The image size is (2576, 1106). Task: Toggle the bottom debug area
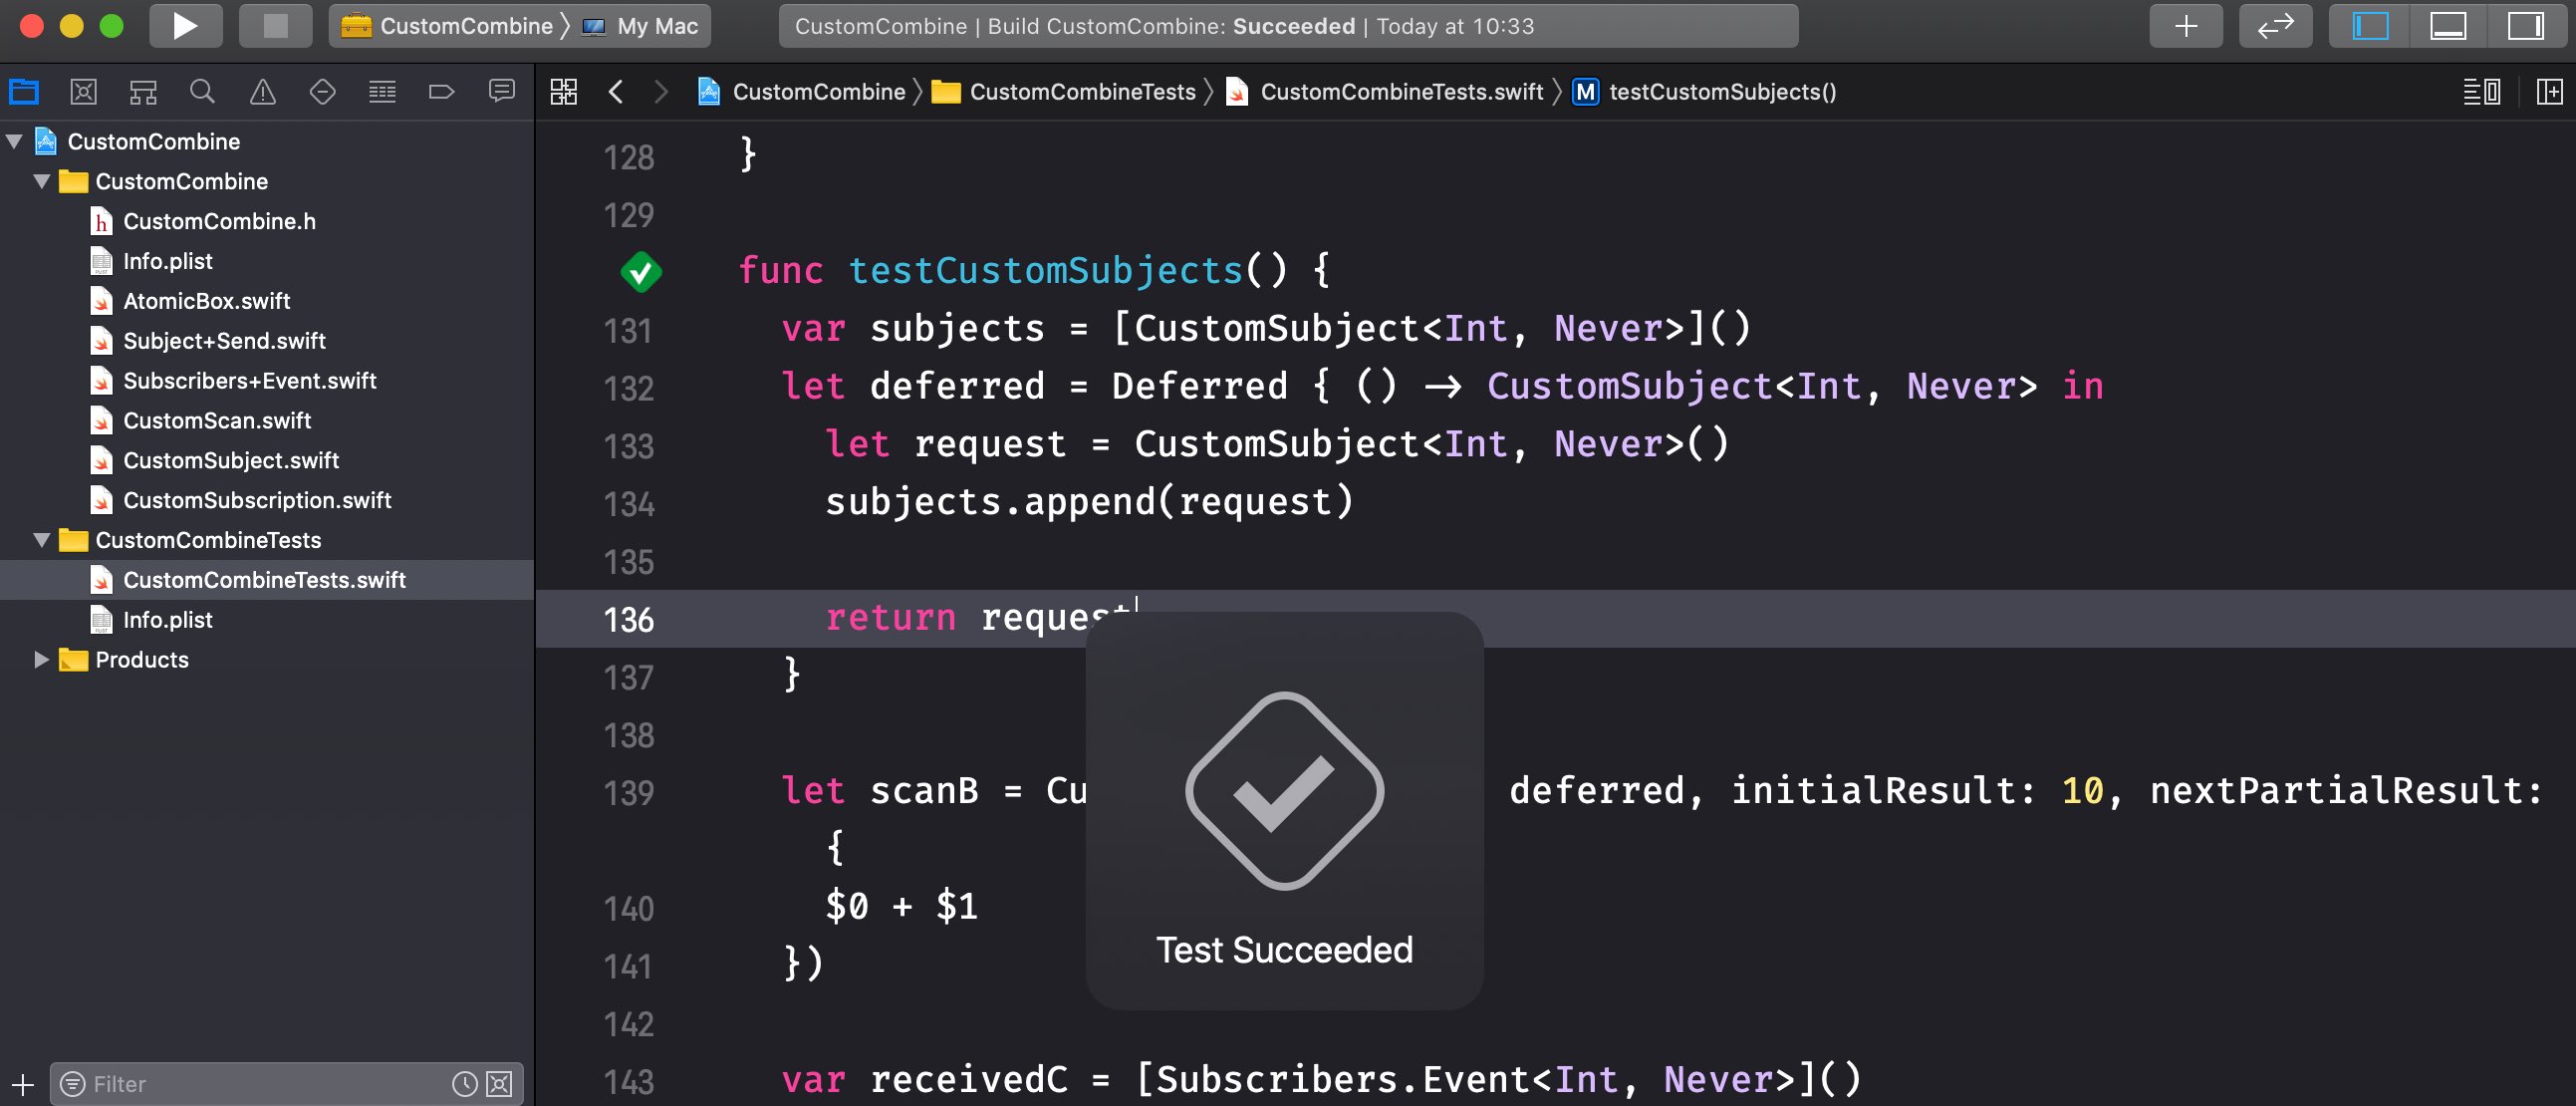(x=2447, y=26)
